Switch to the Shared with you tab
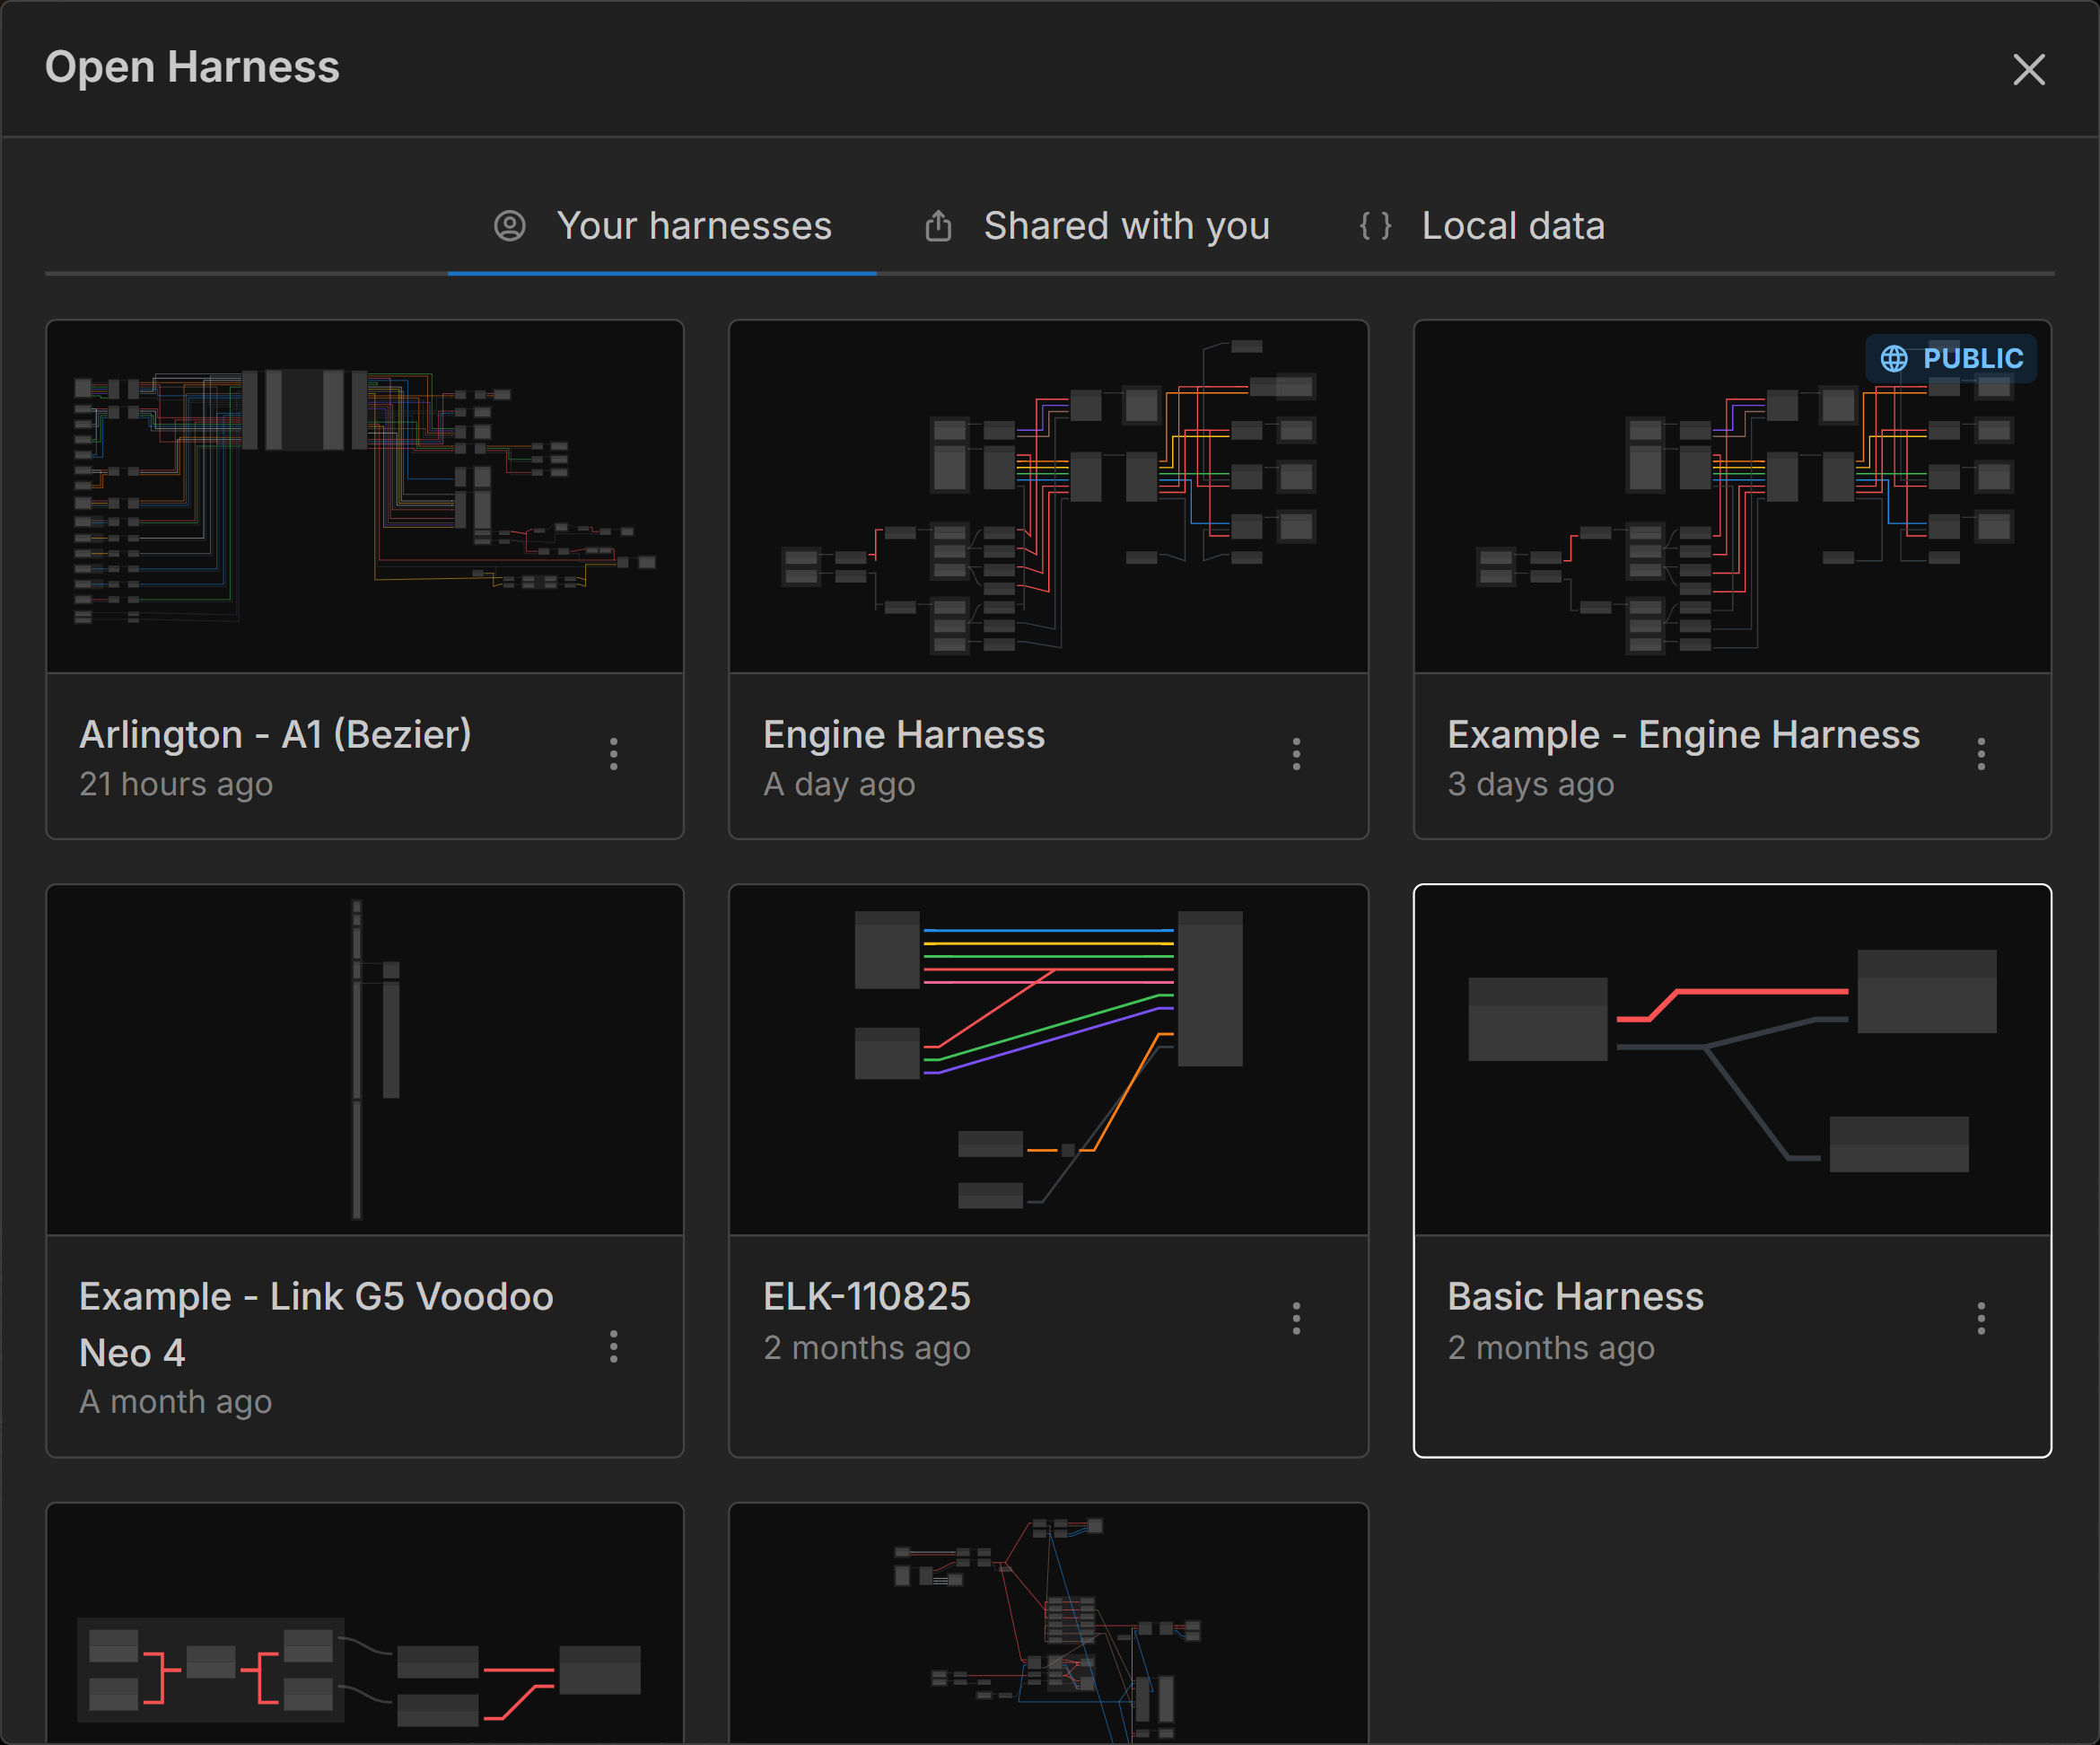2100x1745 pixels. 1097,226
